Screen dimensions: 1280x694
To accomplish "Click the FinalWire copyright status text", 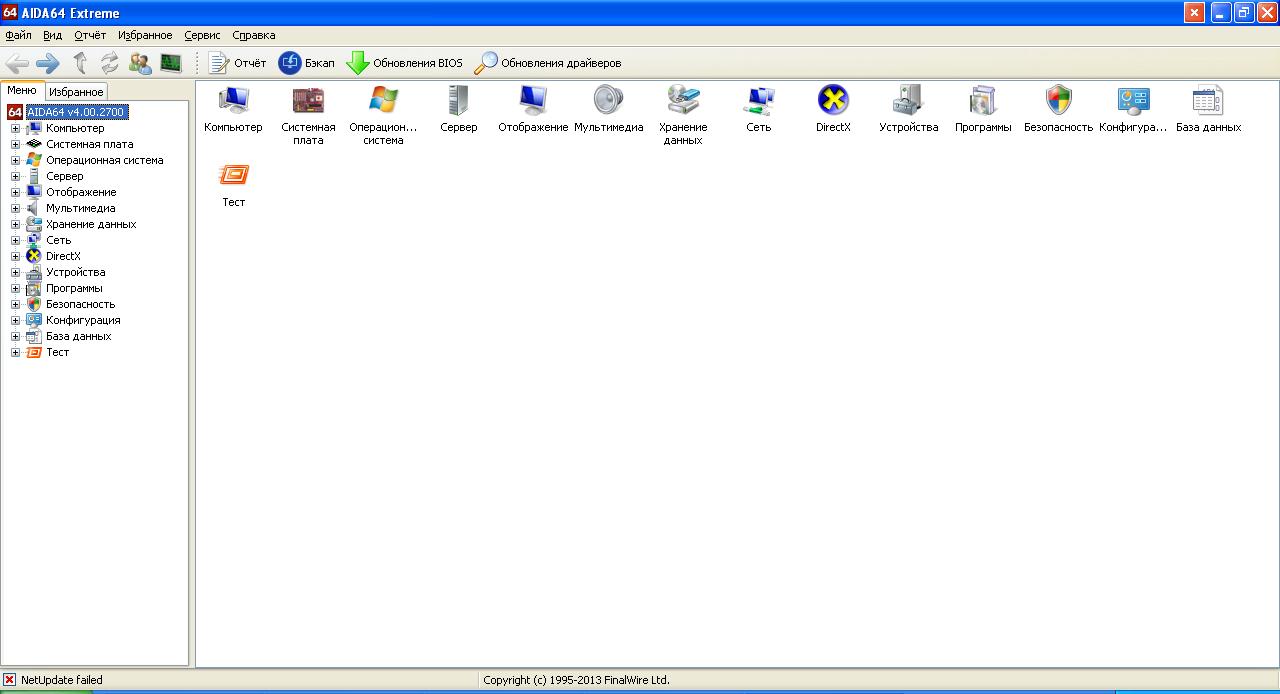I will point(576,680).
